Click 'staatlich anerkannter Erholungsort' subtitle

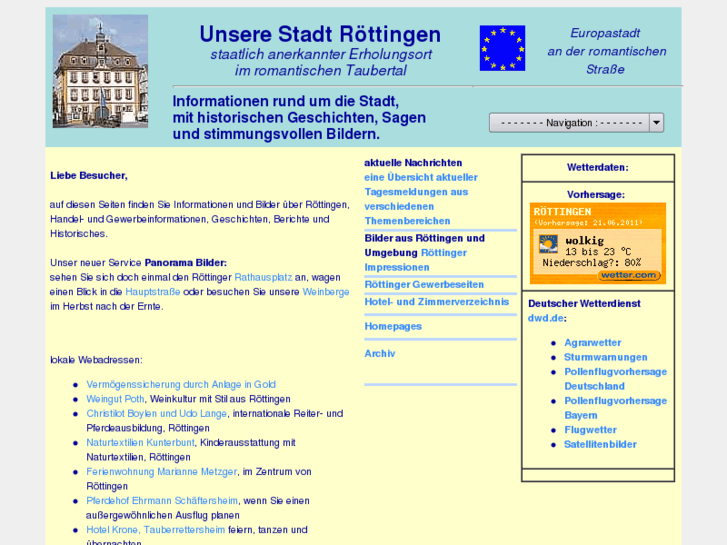click(321, 54)
